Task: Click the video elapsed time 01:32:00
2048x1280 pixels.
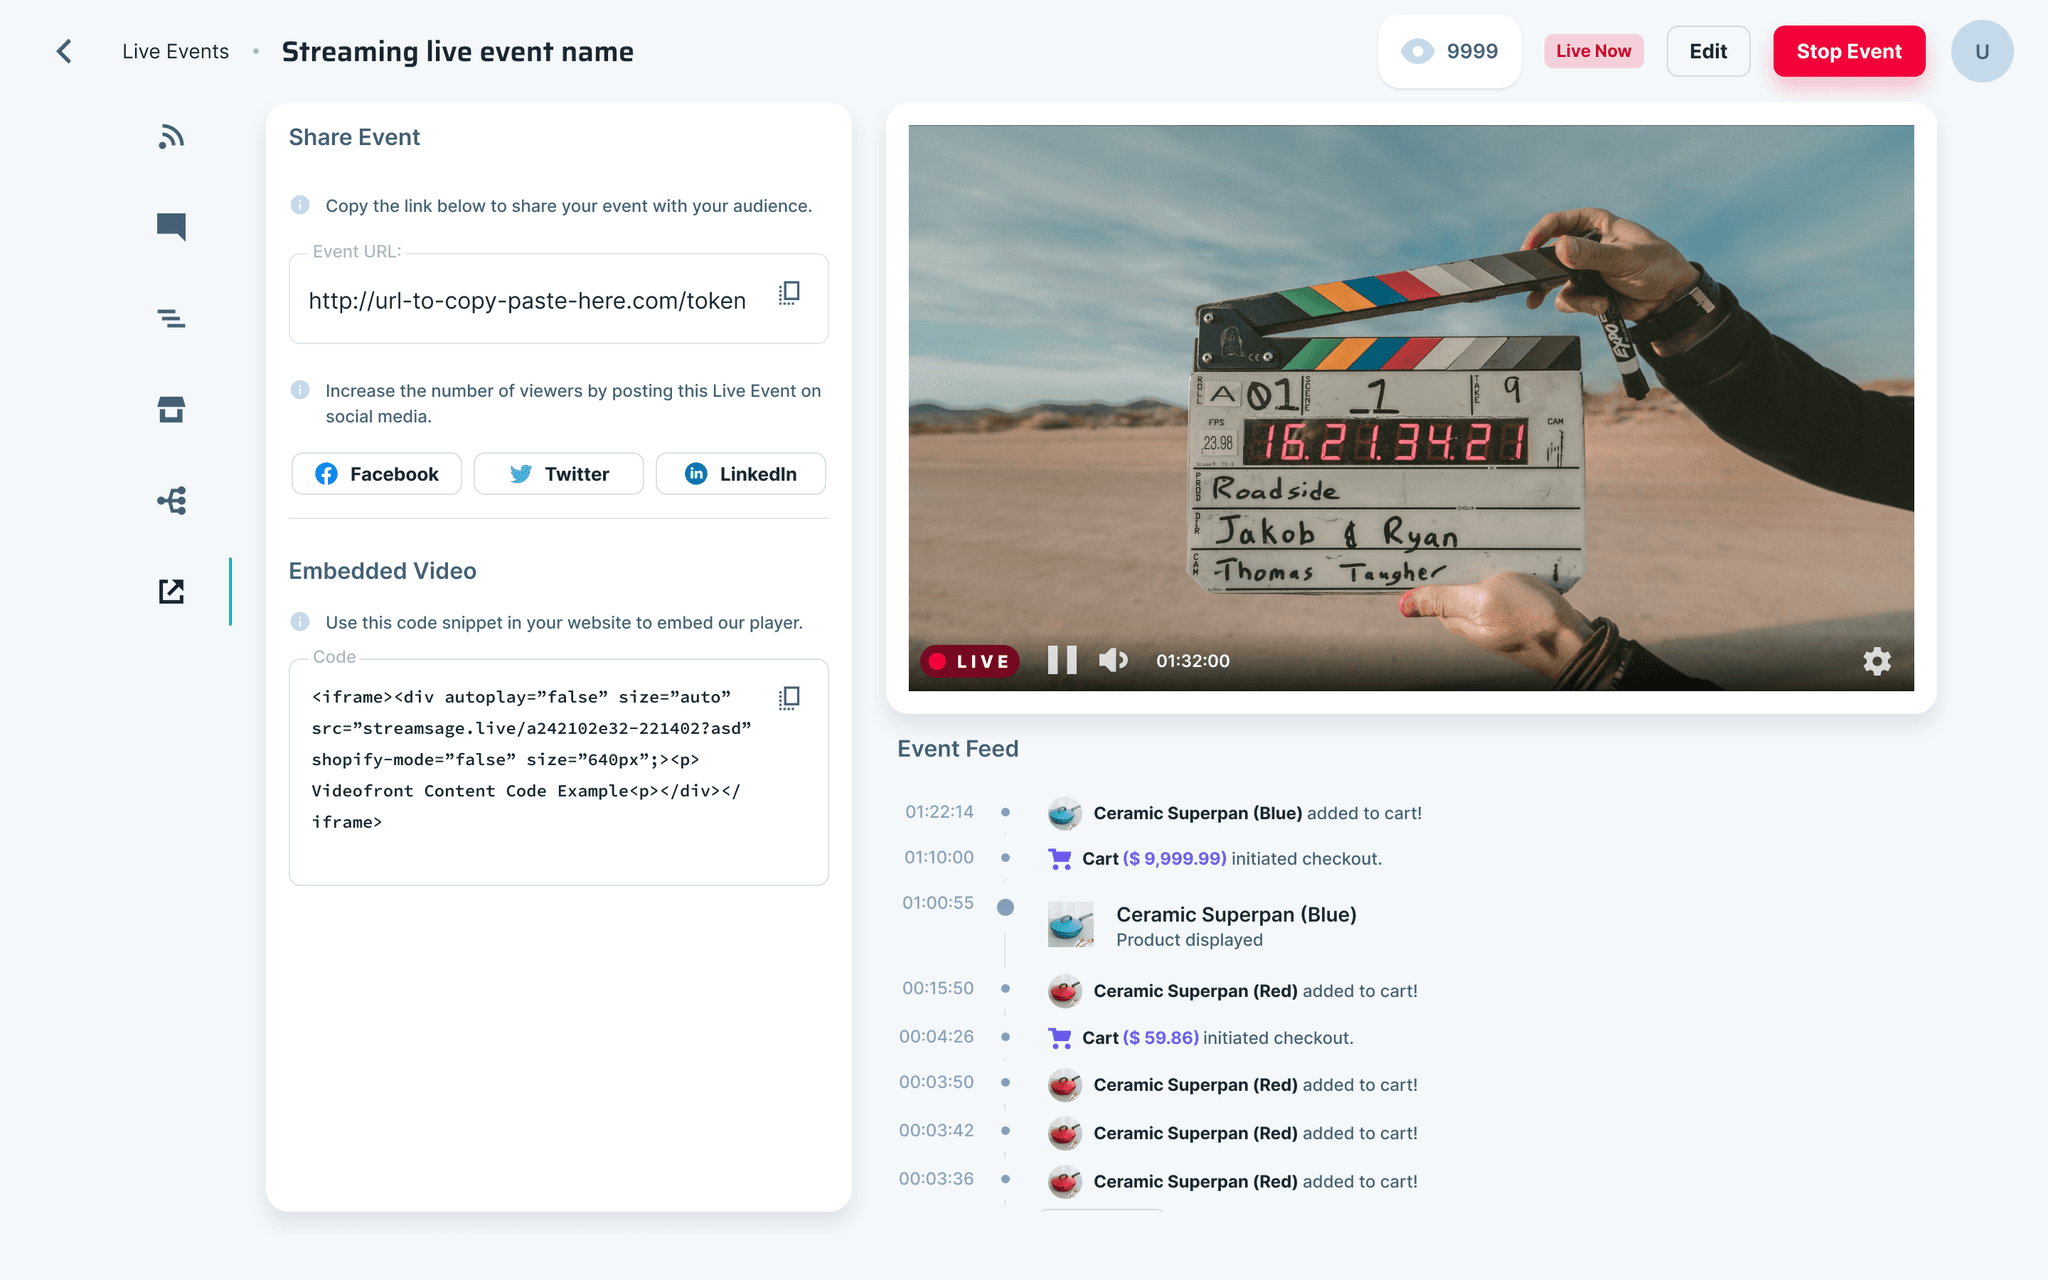Action: tap(1193, 661)
